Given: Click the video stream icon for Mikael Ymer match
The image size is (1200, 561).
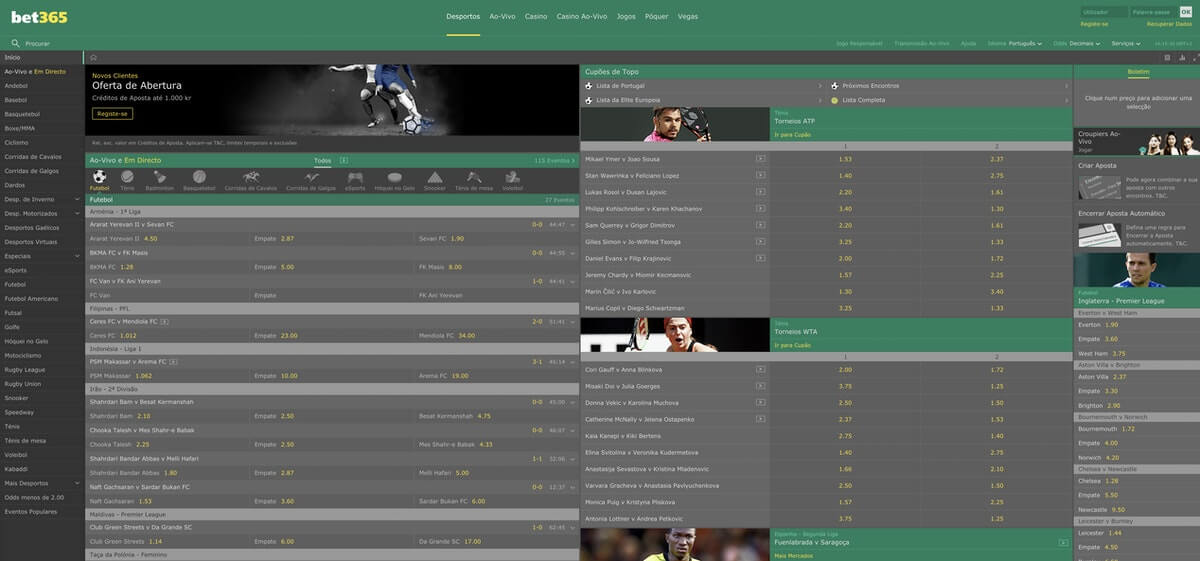Looking at the screenshot, I should point(760,159).
